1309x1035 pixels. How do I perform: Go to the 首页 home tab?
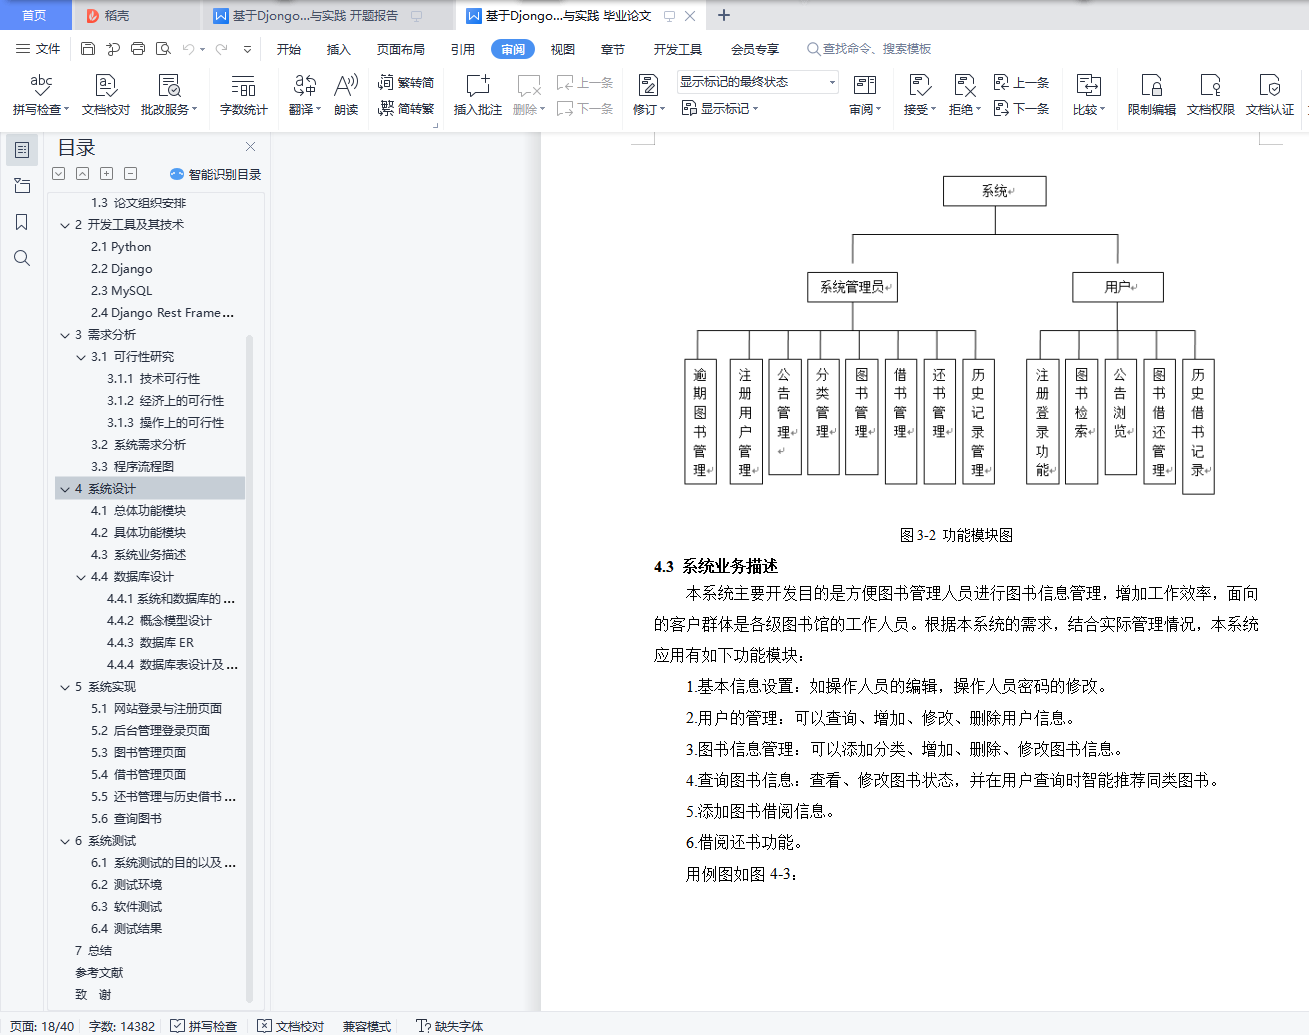34,15
